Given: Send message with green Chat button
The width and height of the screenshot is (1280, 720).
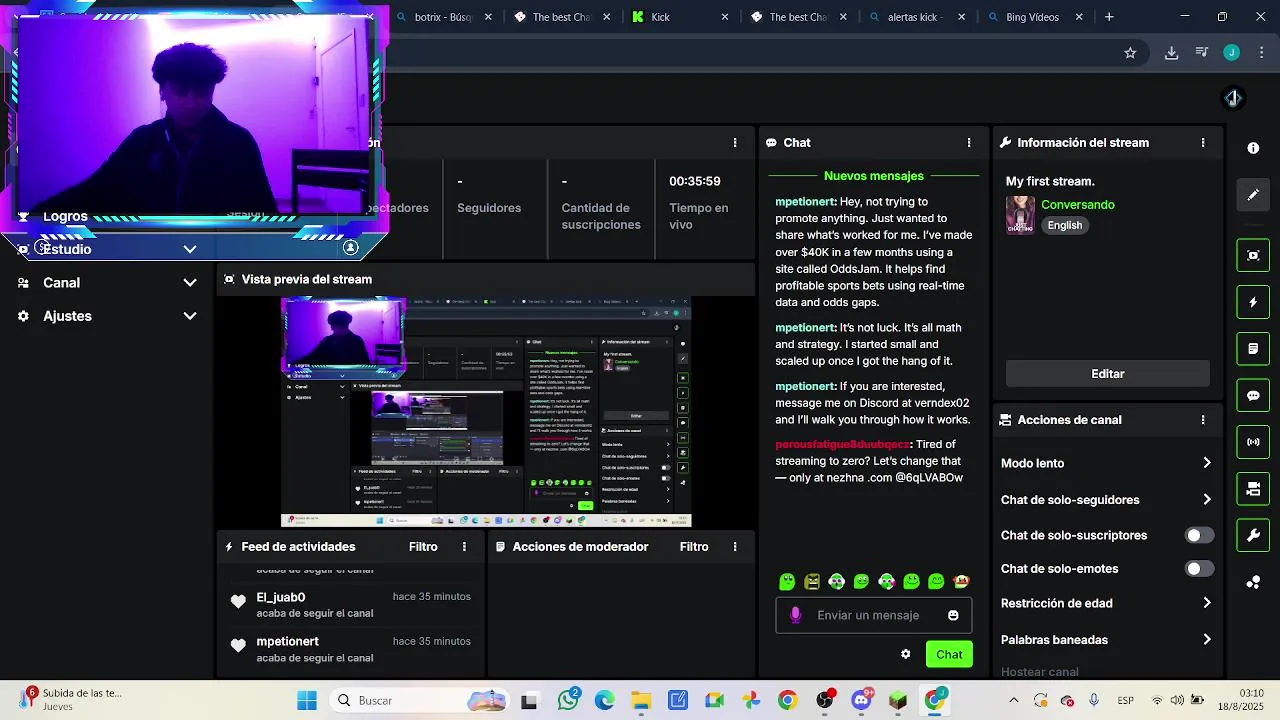Looking at the screenshot, I should tap(949, 654).
